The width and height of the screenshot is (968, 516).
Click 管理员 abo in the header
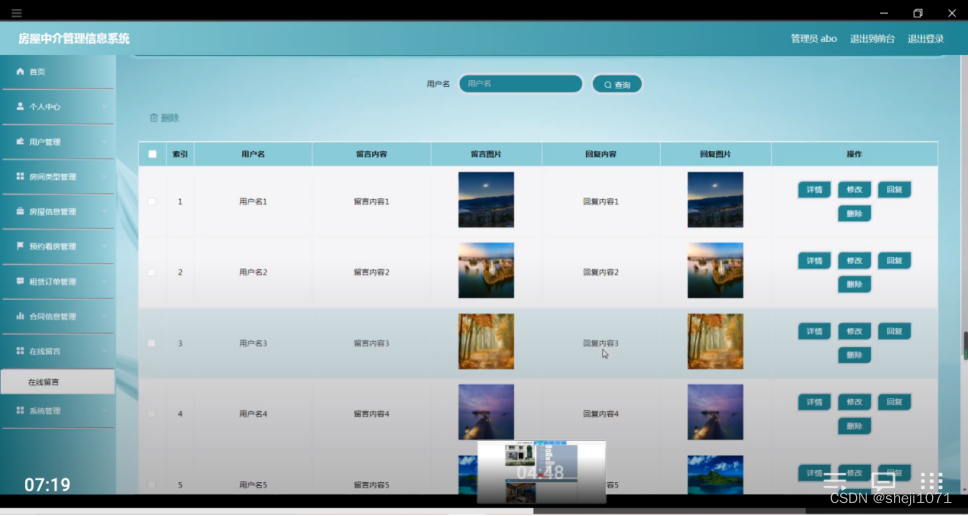814,39
